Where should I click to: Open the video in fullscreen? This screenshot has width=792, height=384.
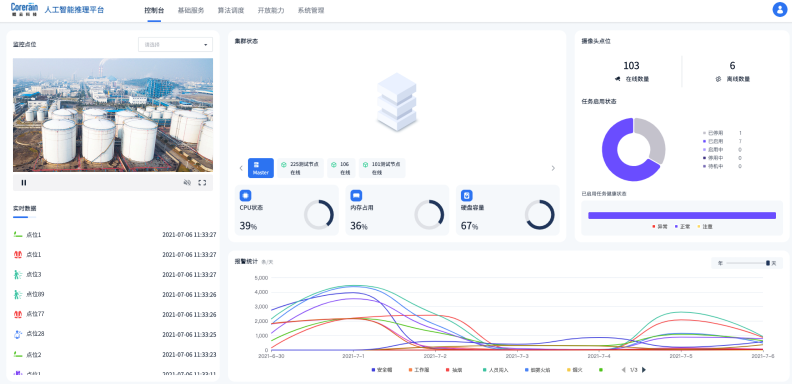[202, 183]
